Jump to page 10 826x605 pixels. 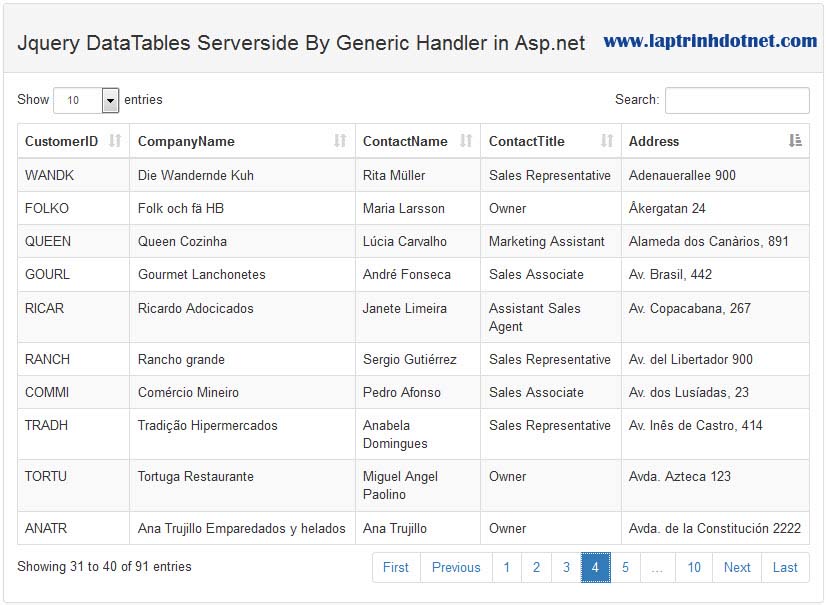point(694,567)
